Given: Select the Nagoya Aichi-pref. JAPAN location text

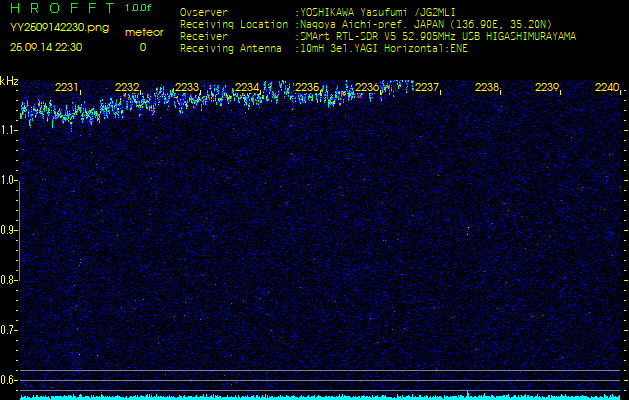Looking at the screenshot, I should (x=426, y=24).
